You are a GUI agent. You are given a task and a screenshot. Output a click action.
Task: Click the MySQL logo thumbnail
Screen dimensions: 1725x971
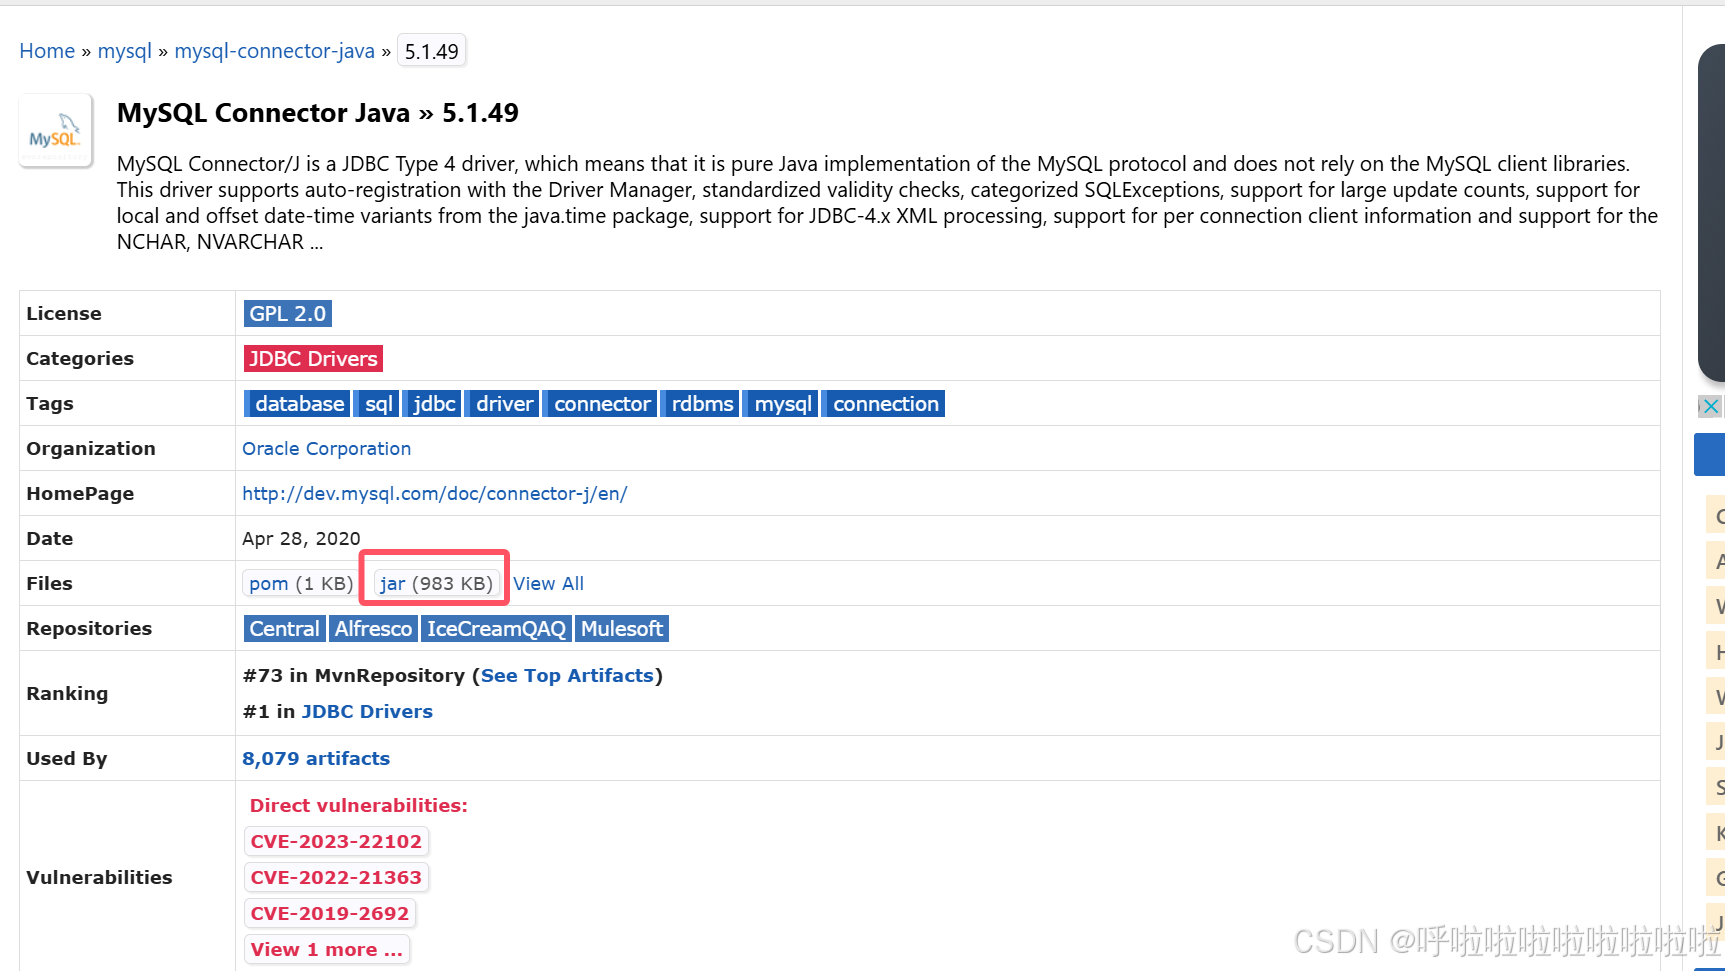(56, 131)
